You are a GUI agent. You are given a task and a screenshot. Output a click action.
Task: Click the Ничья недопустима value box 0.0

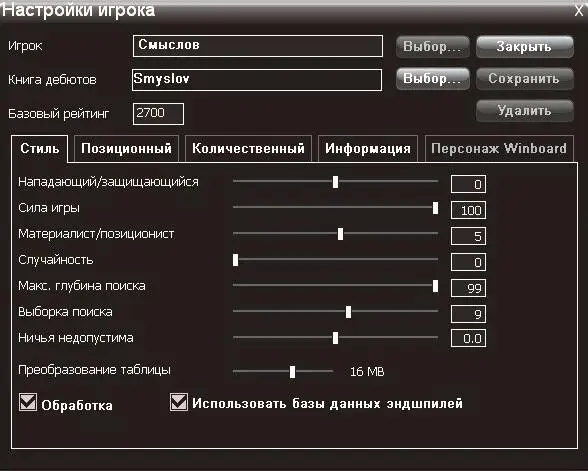tap(468, 338)
